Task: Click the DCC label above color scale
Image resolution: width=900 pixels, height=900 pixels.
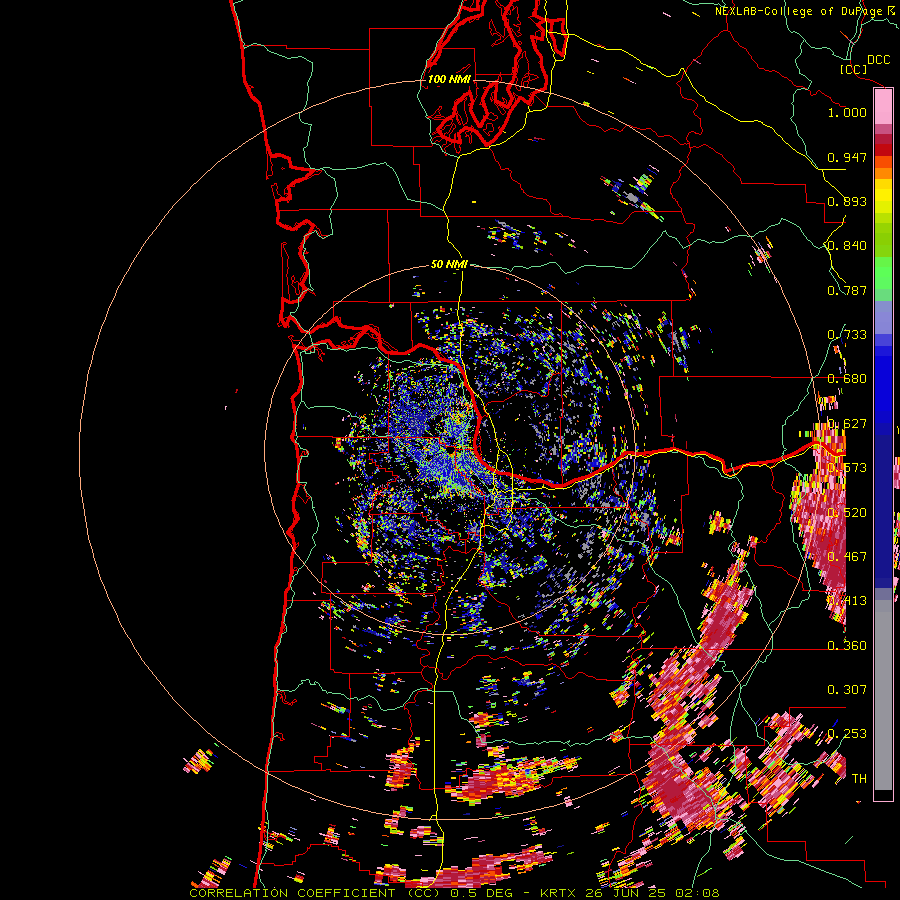Action: click(x=878, y=60)
